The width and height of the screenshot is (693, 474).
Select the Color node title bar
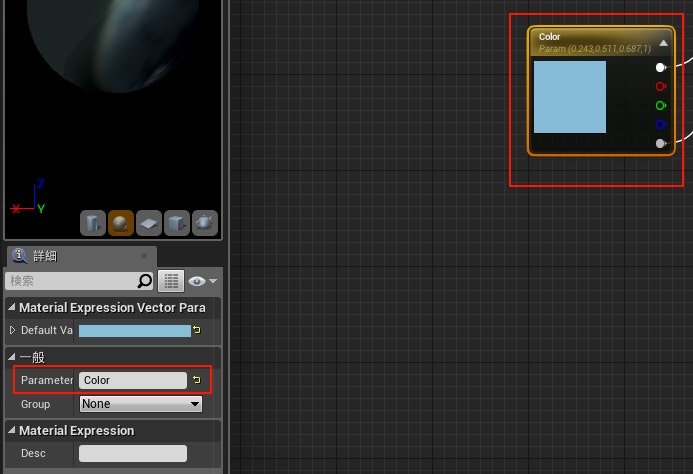tap(601, 42)
